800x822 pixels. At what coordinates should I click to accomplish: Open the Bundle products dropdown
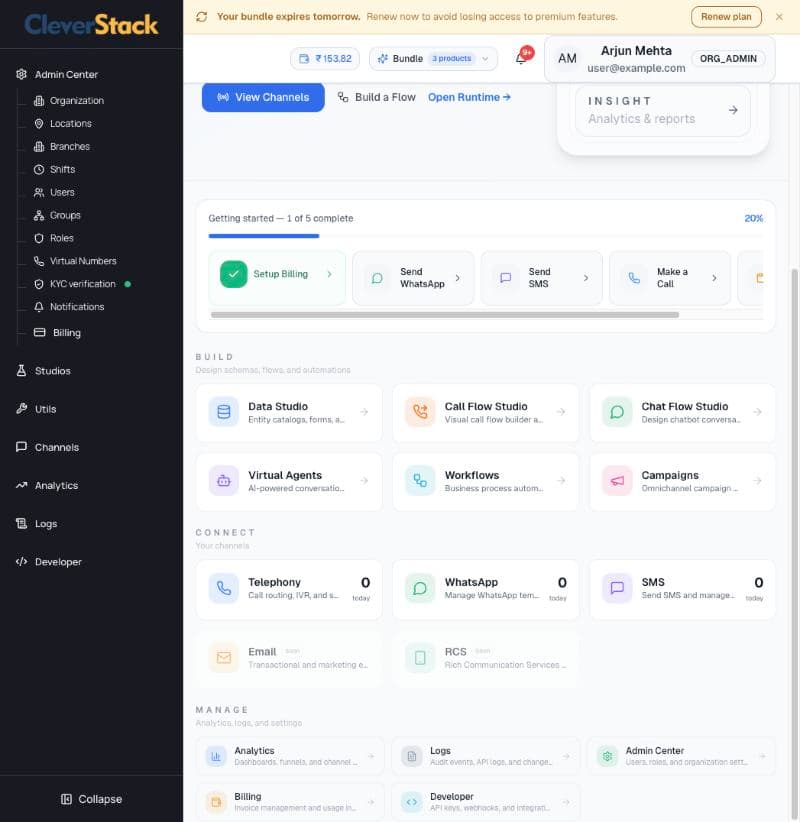(433, 59)
